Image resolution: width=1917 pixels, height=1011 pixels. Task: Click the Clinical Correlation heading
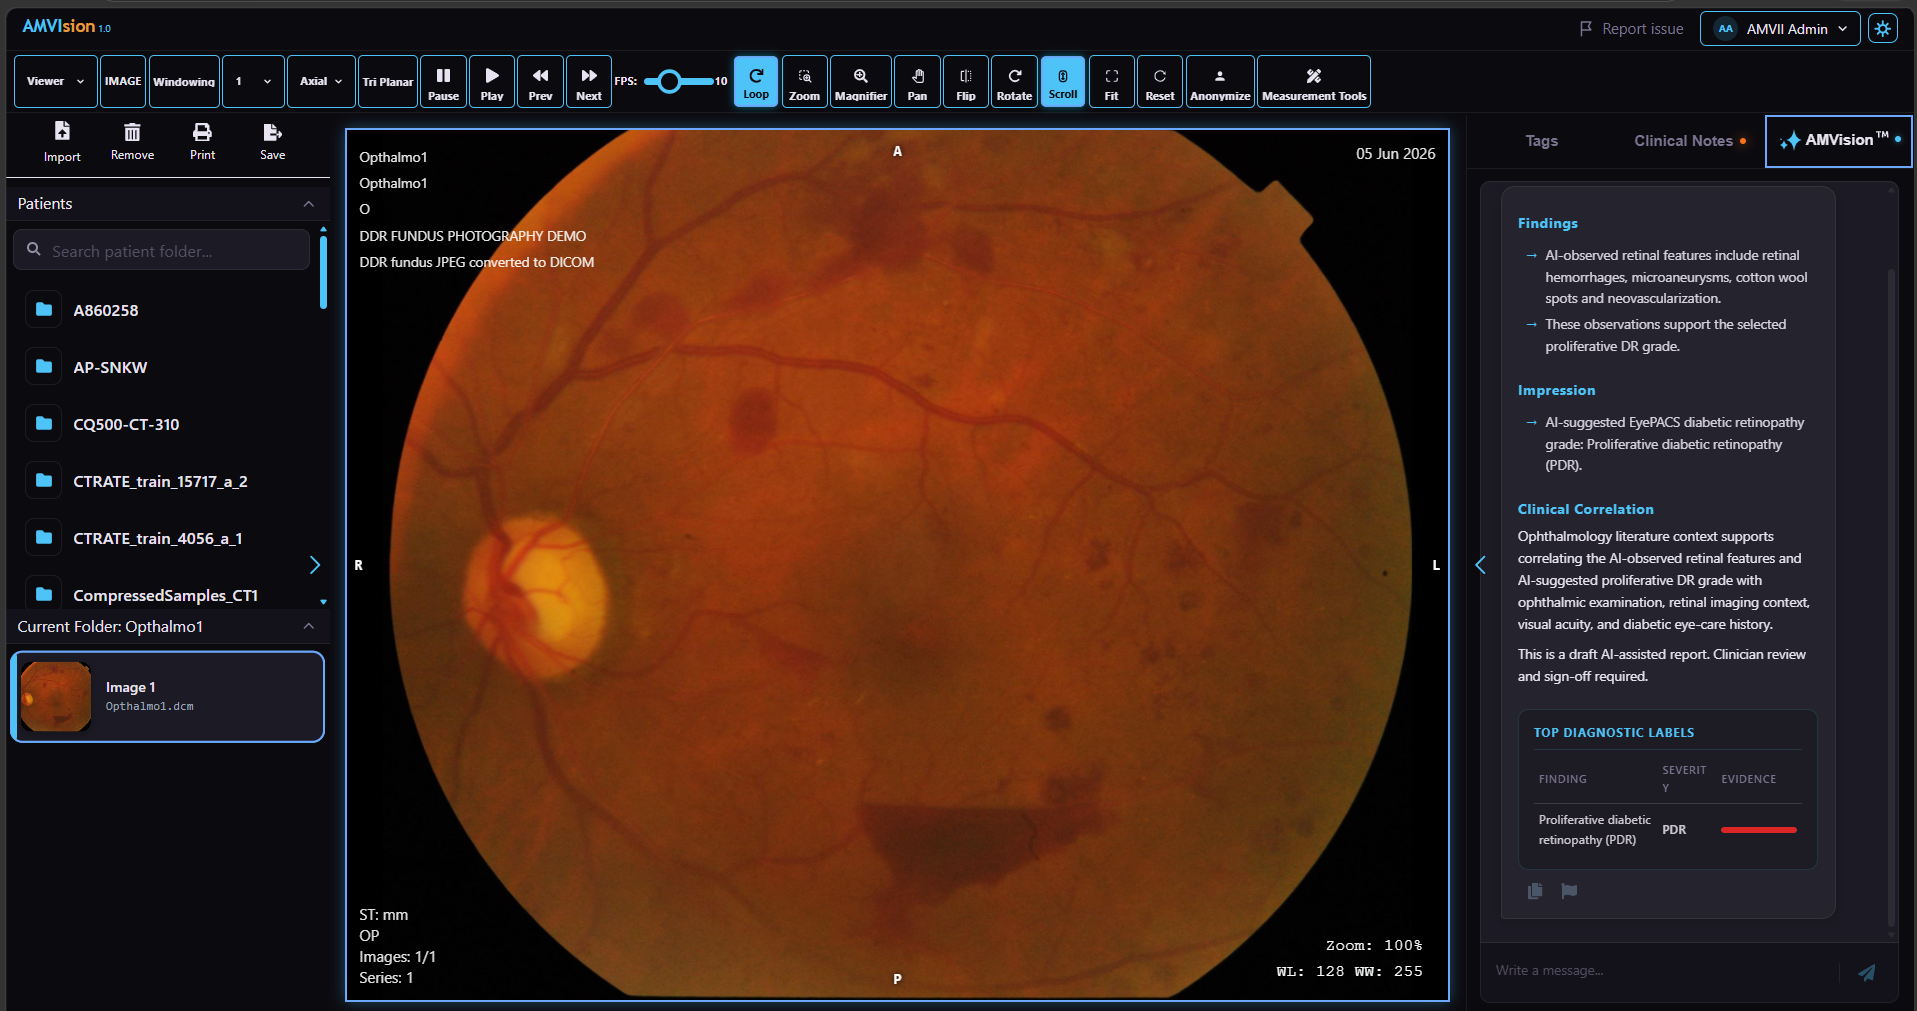pos(1585,510)
